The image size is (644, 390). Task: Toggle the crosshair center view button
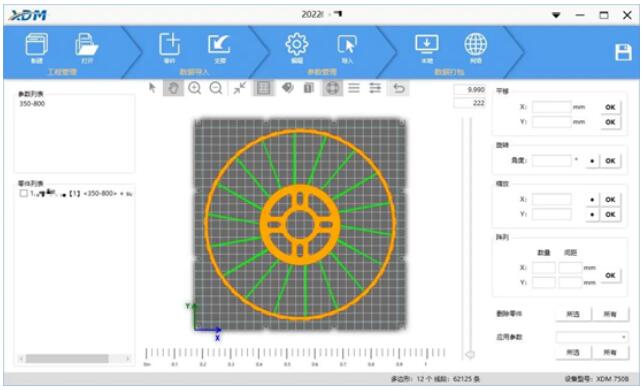click(332, 88)
